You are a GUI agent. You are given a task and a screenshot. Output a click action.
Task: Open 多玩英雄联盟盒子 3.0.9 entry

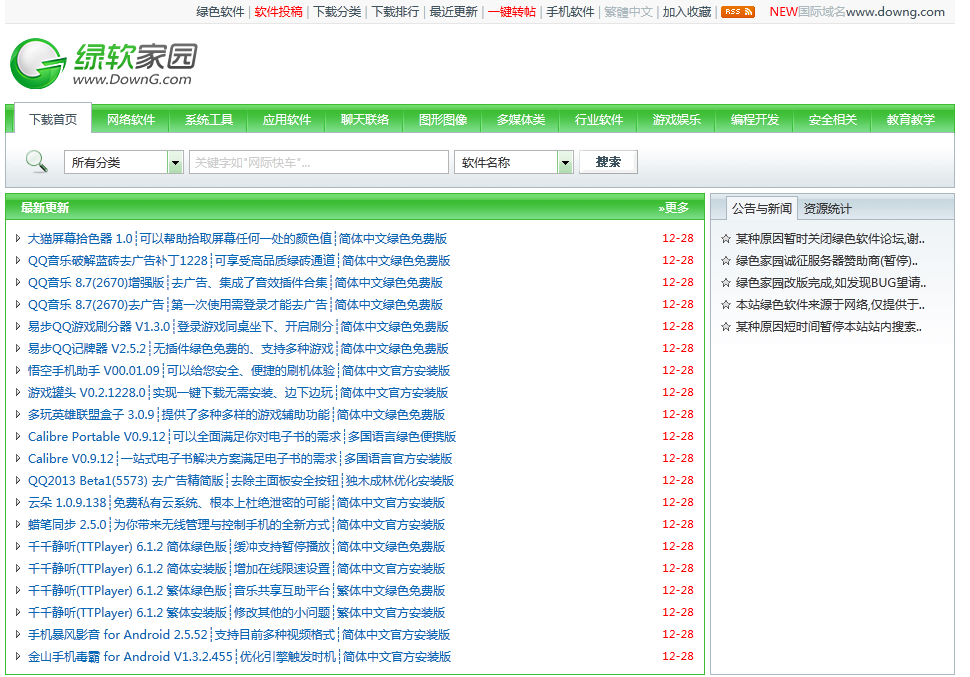pyautogui.click(x=236, y=414)
